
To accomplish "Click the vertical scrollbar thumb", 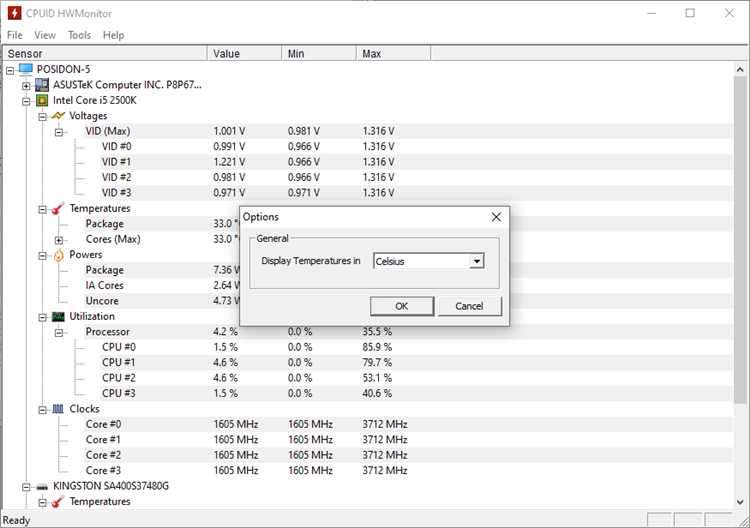I will [740, 239].
